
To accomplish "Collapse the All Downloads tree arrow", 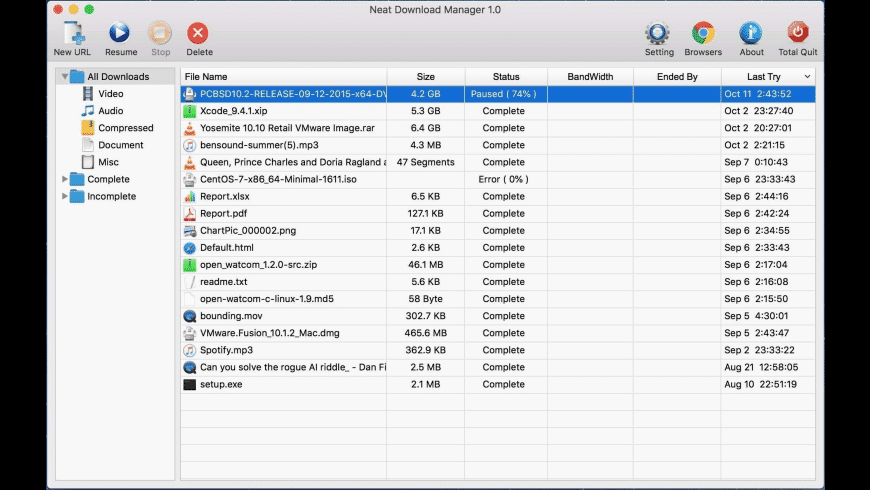I will point(66,77).
